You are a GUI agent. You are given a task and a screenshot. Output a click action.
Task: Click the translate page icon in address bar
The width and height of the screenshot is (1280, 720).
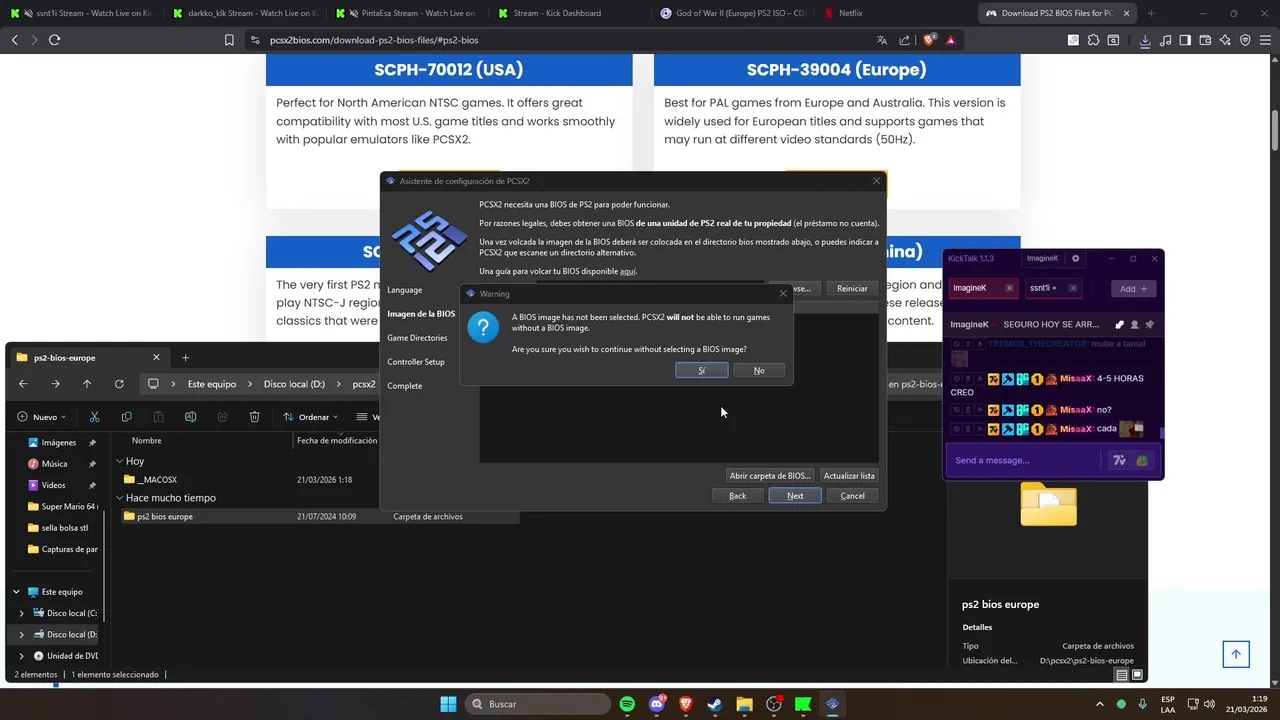click(x=882, y=40)
